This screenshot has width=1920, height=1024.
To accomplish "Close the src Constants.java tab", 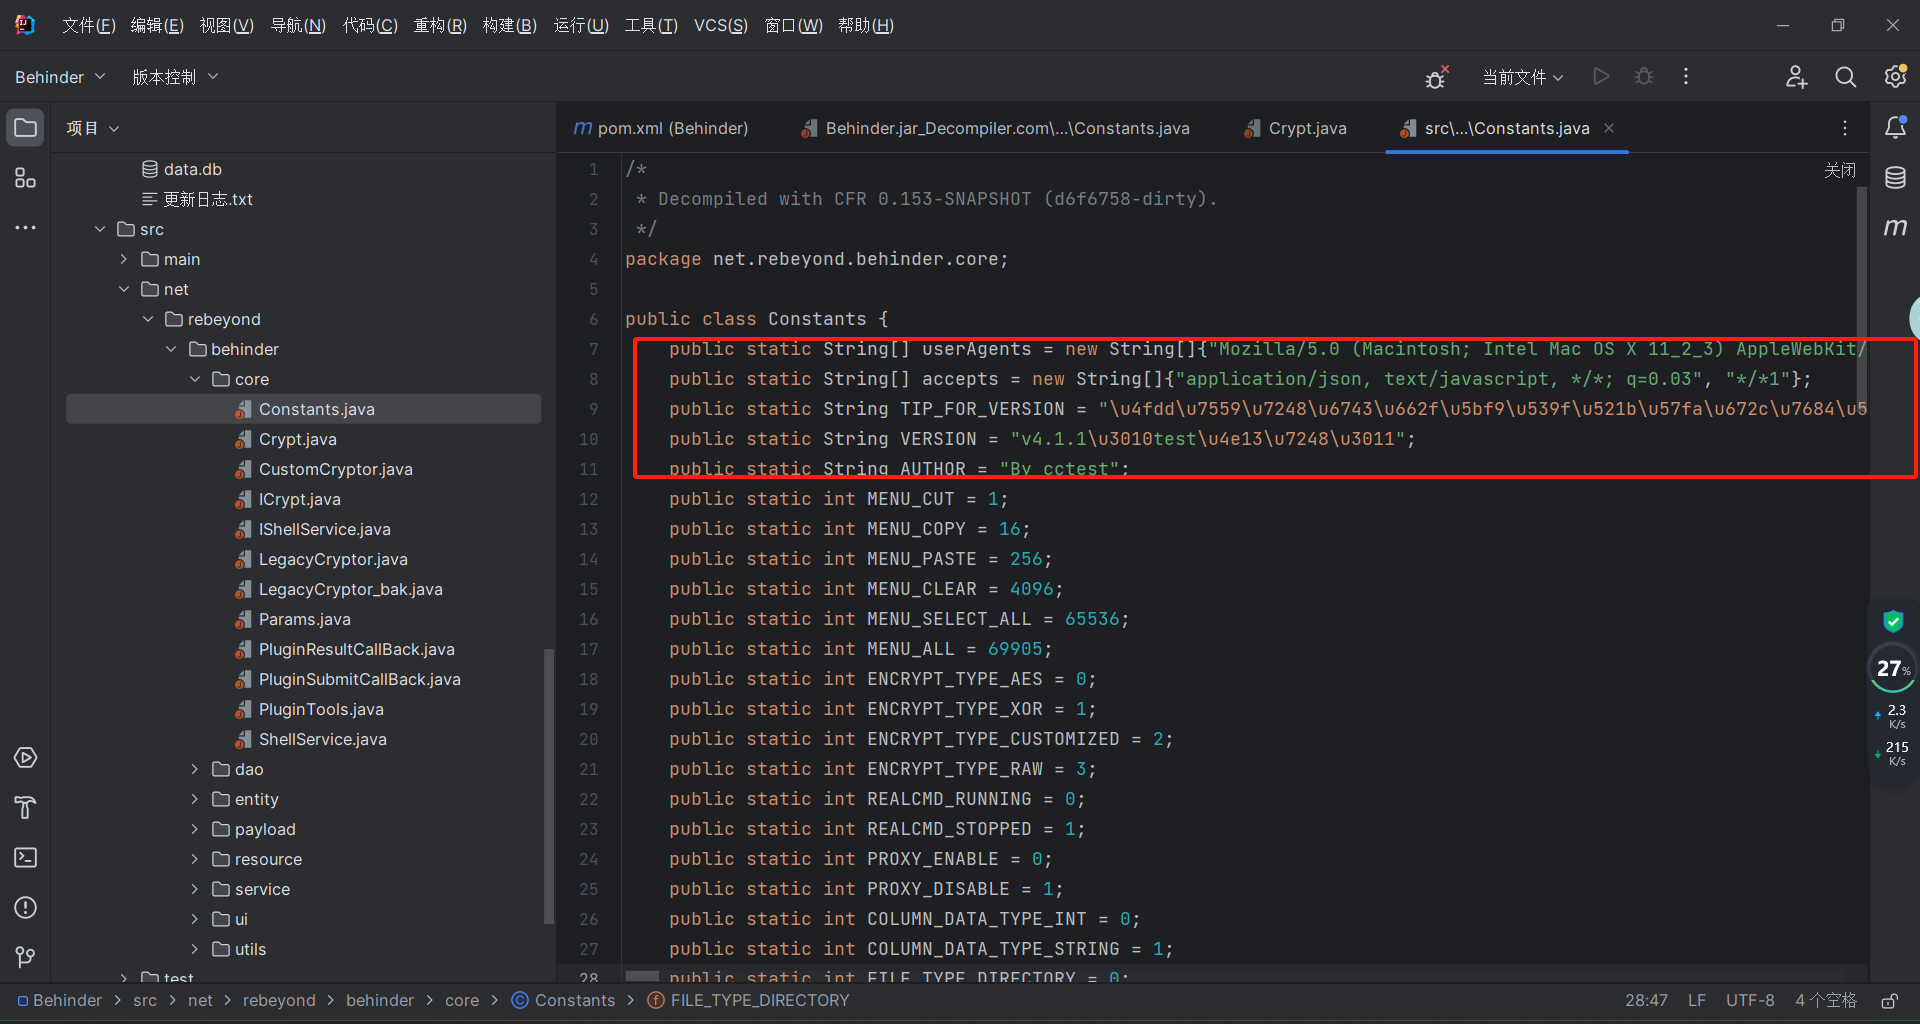I will click(x=1609, y=128).
